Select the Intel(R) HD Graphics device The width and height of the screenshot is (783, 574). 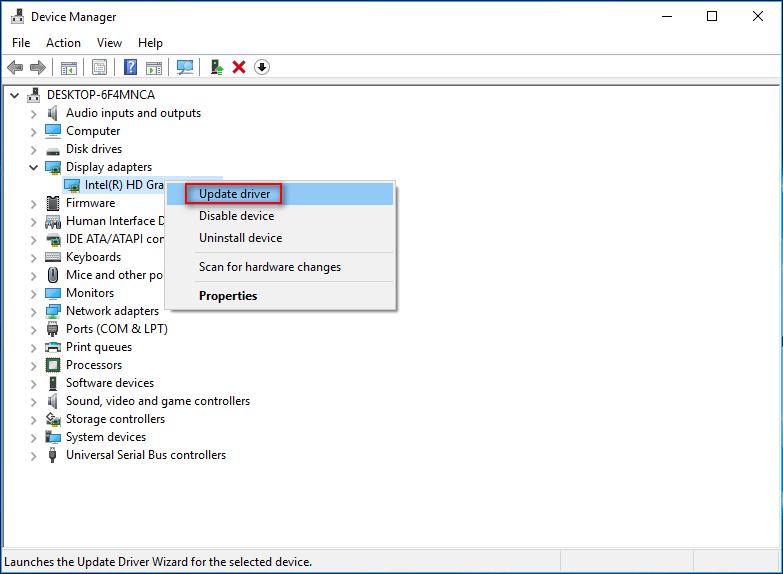coord(124,185)
